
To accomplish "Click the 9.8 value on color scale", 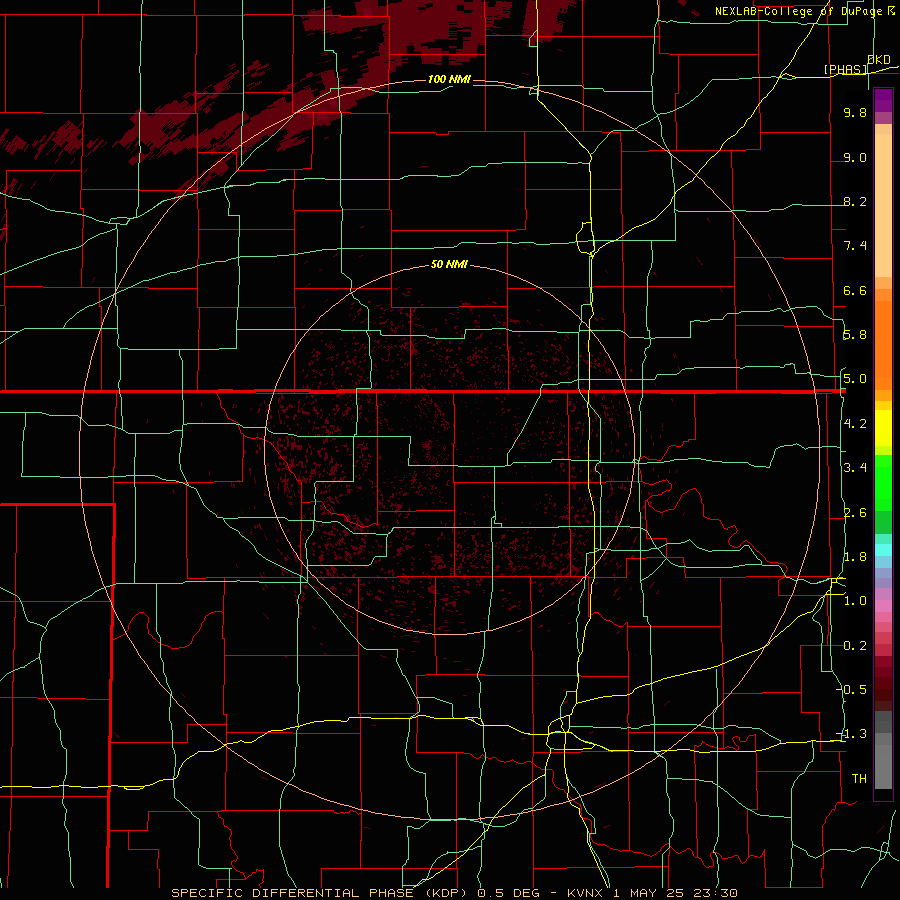I will coord(855,112).
